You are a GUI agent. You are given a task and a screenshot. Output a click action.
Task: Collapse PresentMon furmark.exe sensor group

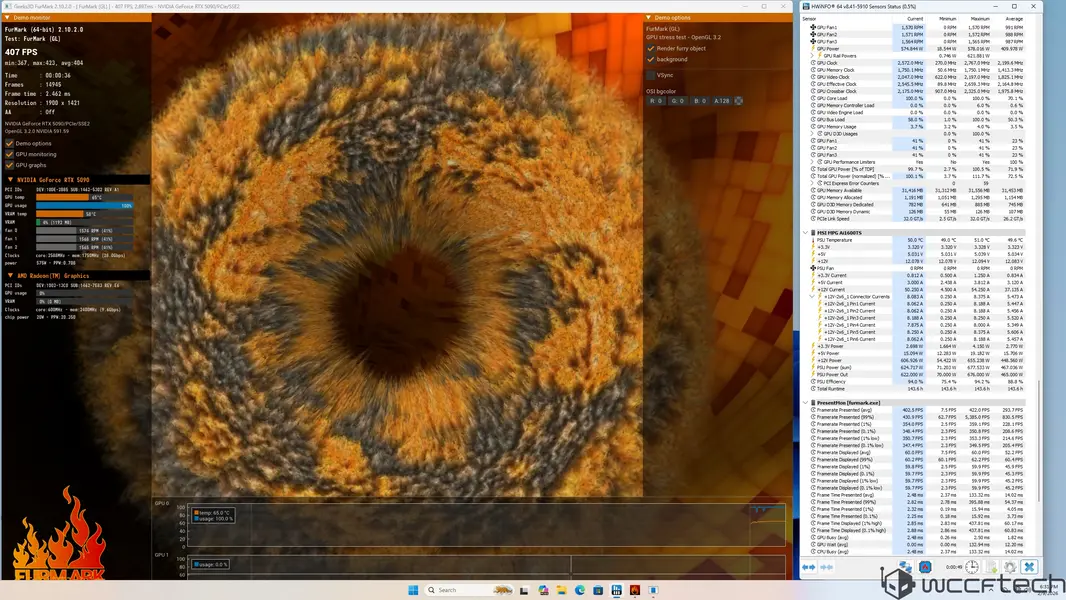(806, 403)
